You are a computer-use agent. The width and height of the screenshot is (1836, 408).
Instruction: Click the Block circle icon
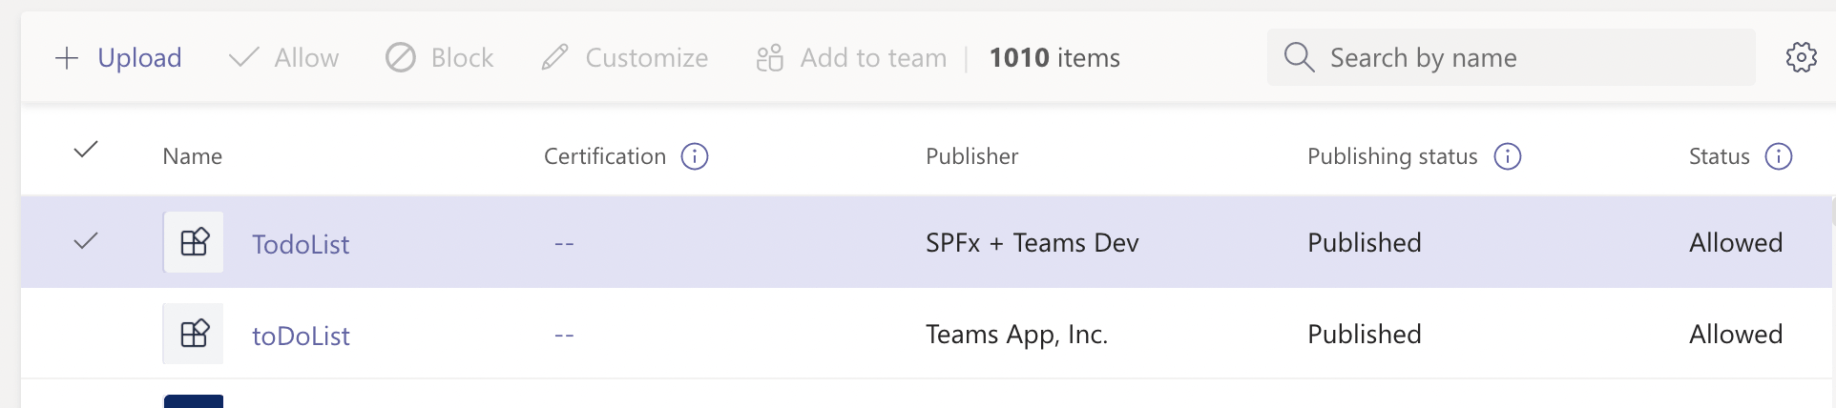[400, 58]
